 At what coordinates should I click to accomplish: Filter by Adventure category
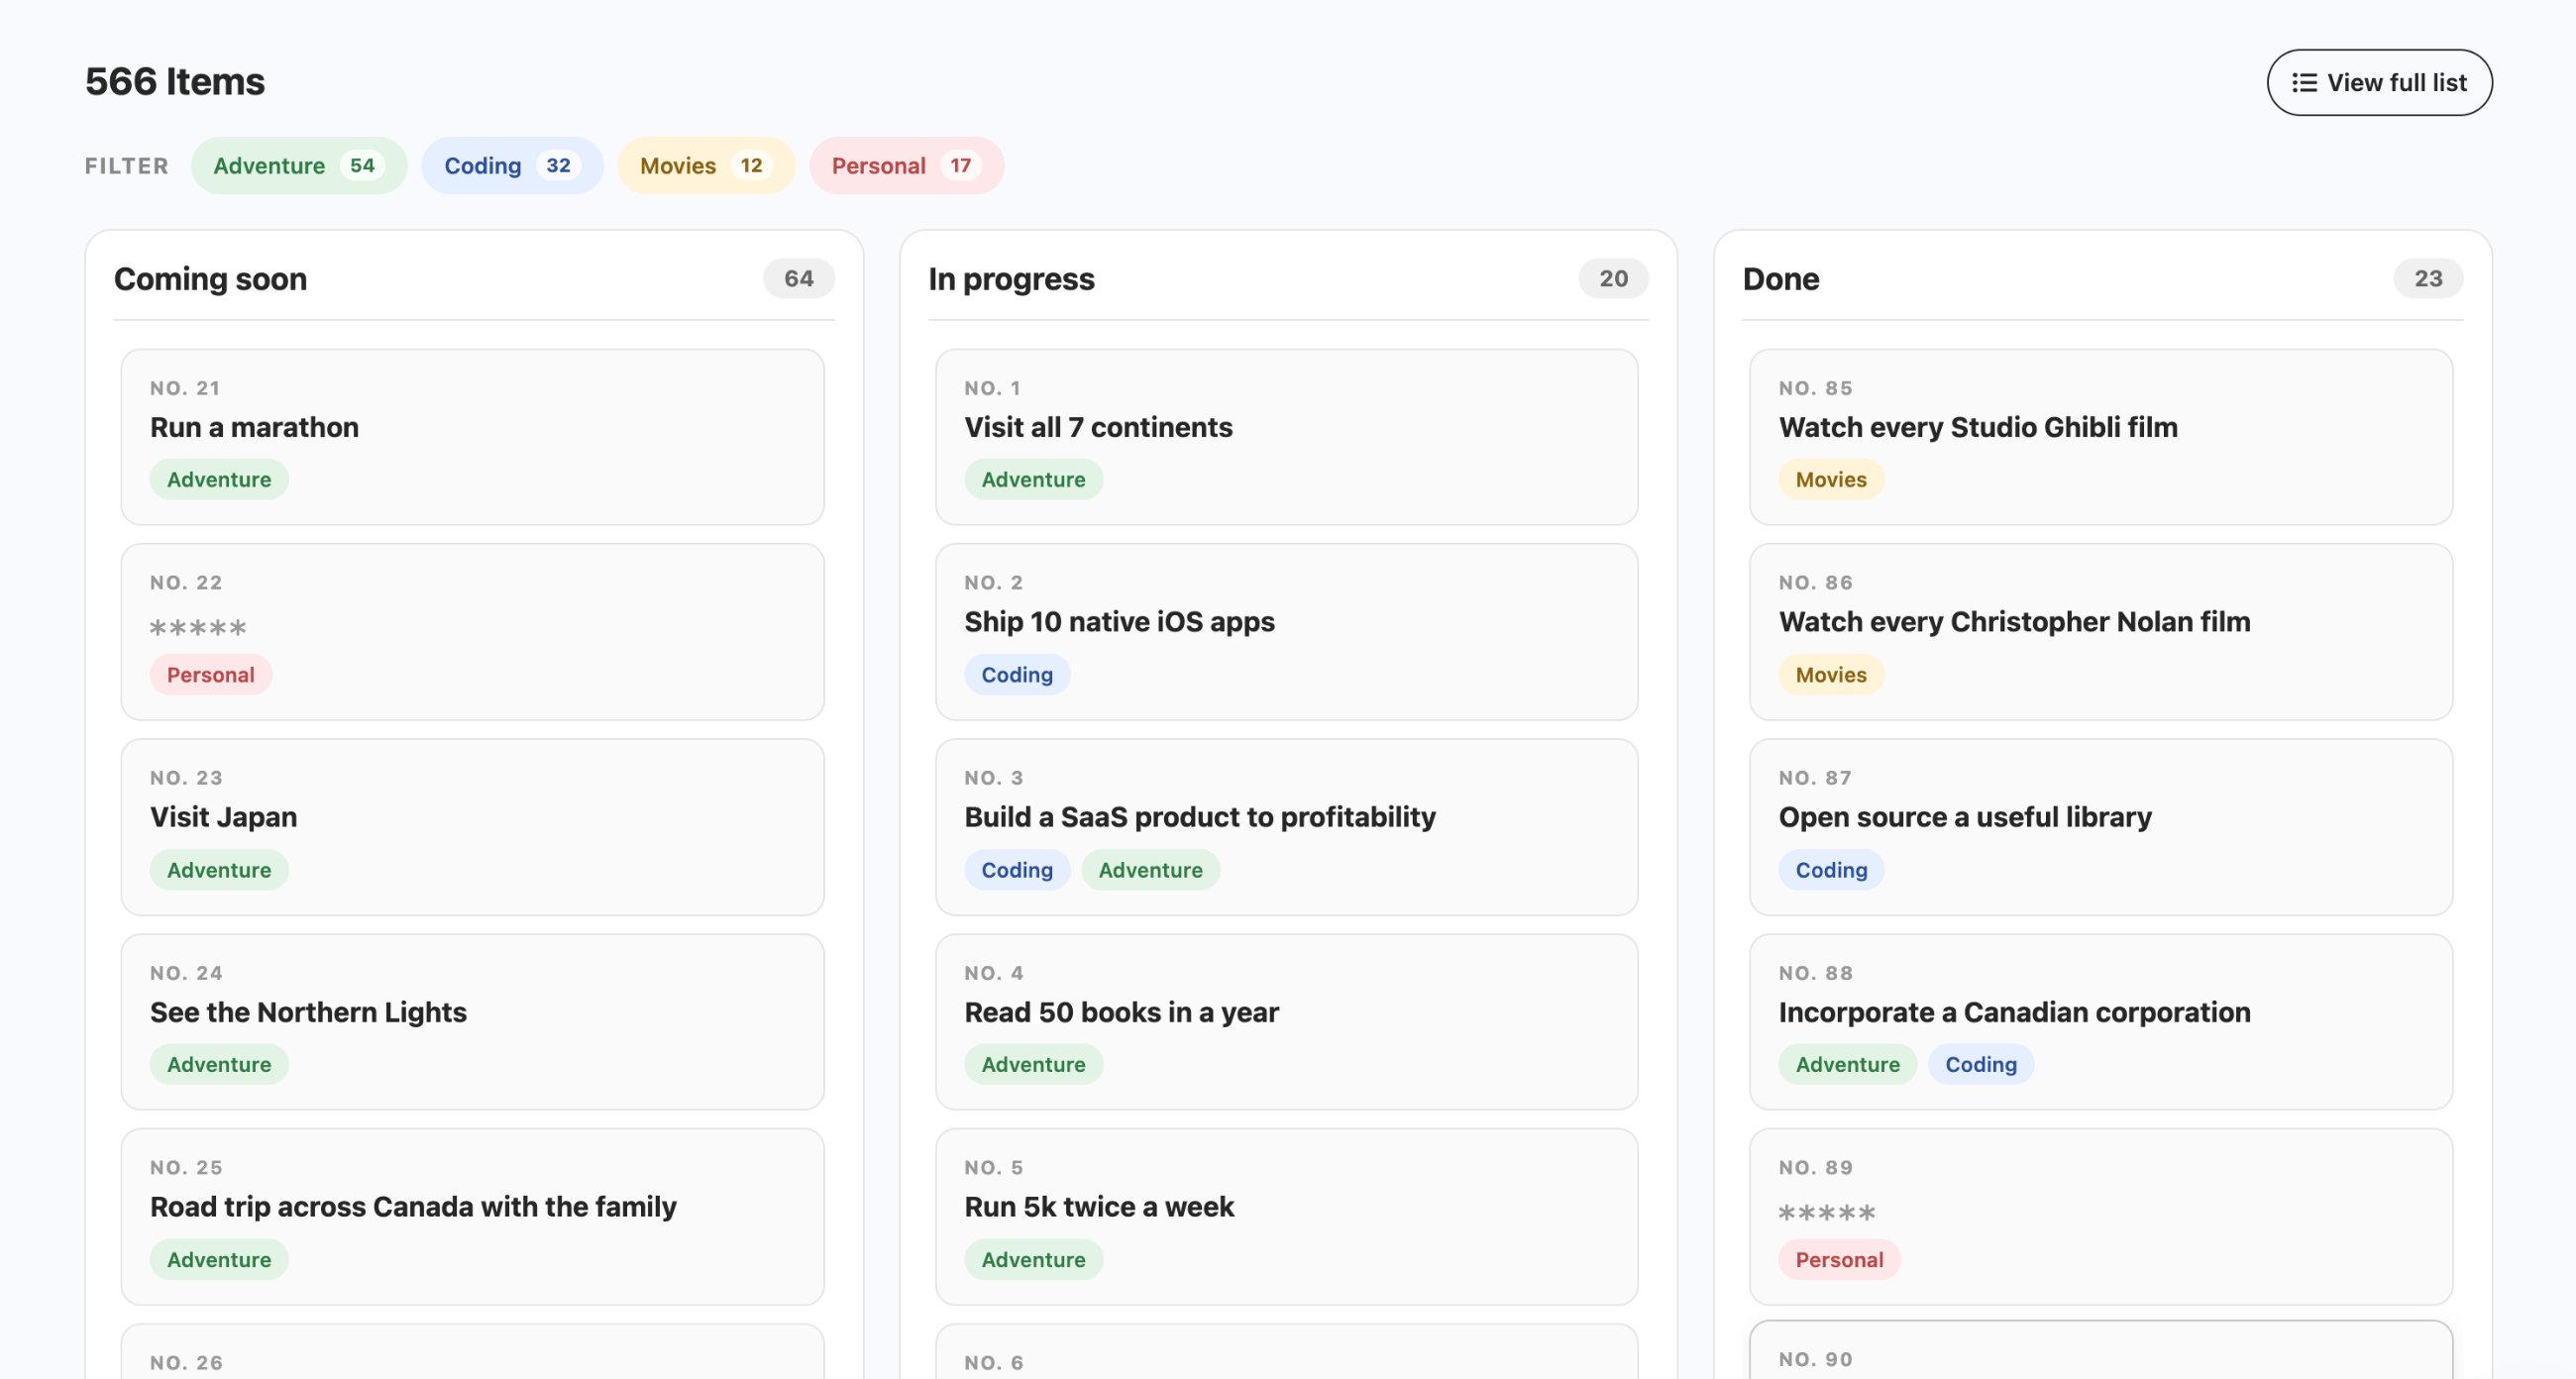pos(298,165)
